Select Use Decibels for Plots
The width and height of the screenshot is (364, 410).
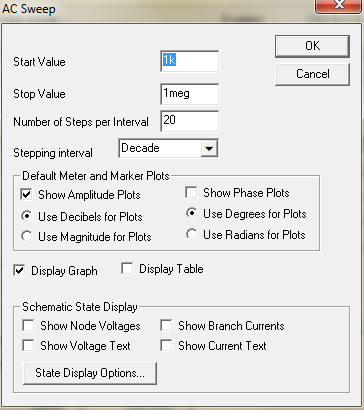point(26,216)
